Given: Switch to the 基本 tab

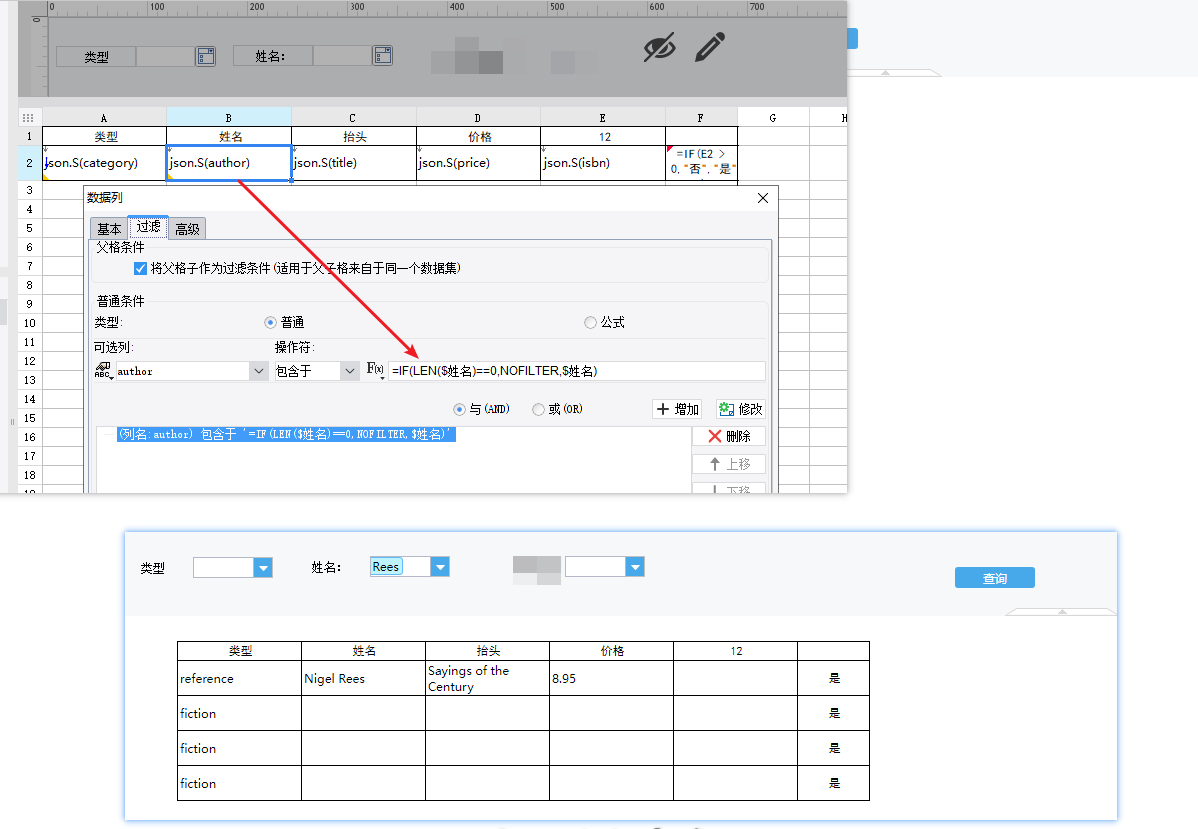Looking at the screenshot, I should (109, 229).
